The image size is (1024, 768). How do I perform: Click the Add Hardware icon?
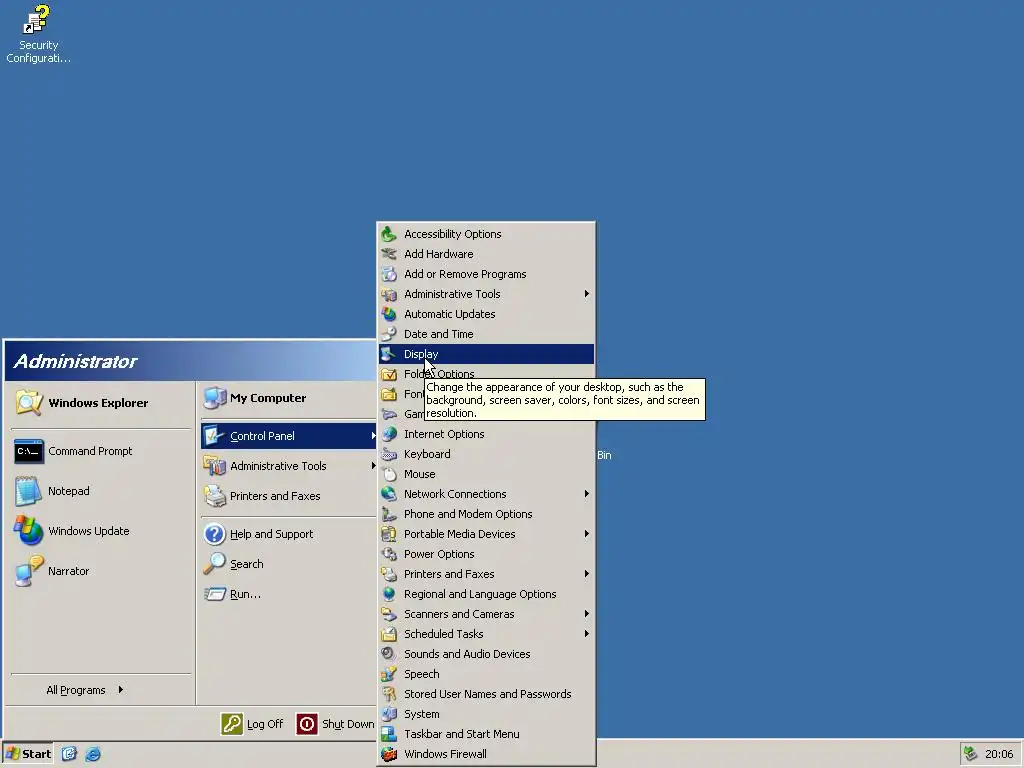click(x=389, y=254)
